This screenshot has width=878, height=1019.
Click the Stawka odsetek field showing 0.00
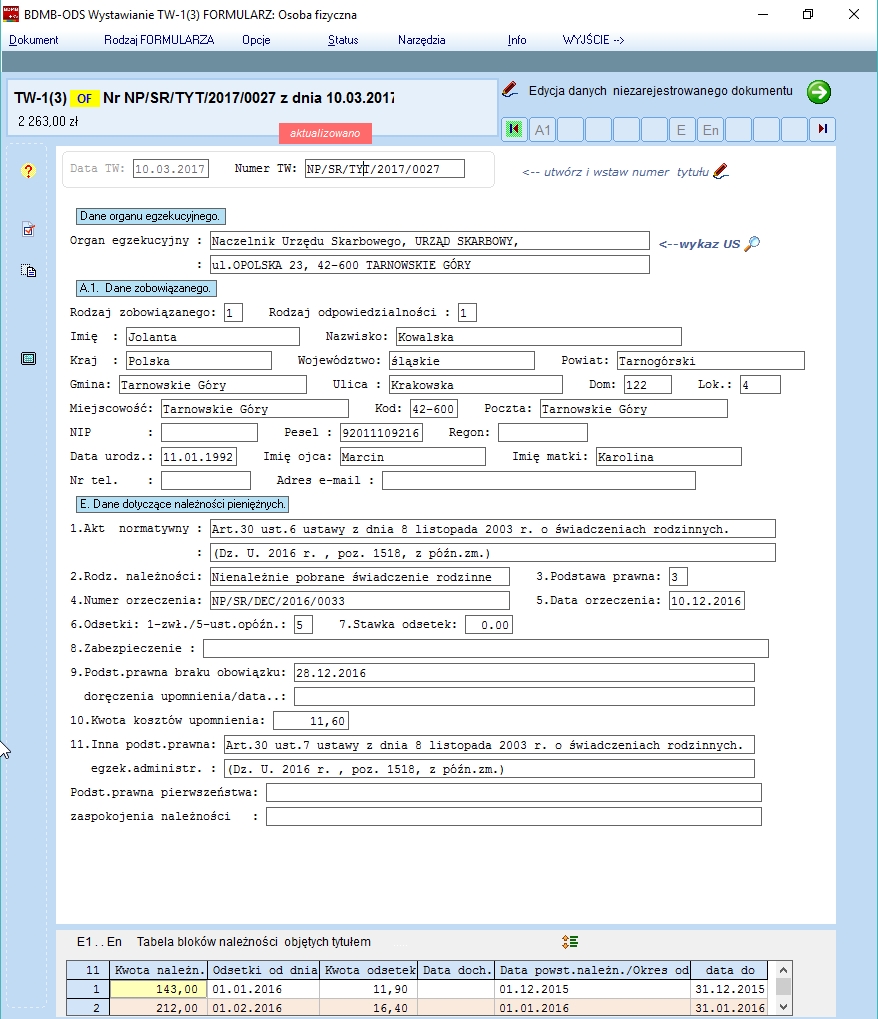[x=489, y=625]
